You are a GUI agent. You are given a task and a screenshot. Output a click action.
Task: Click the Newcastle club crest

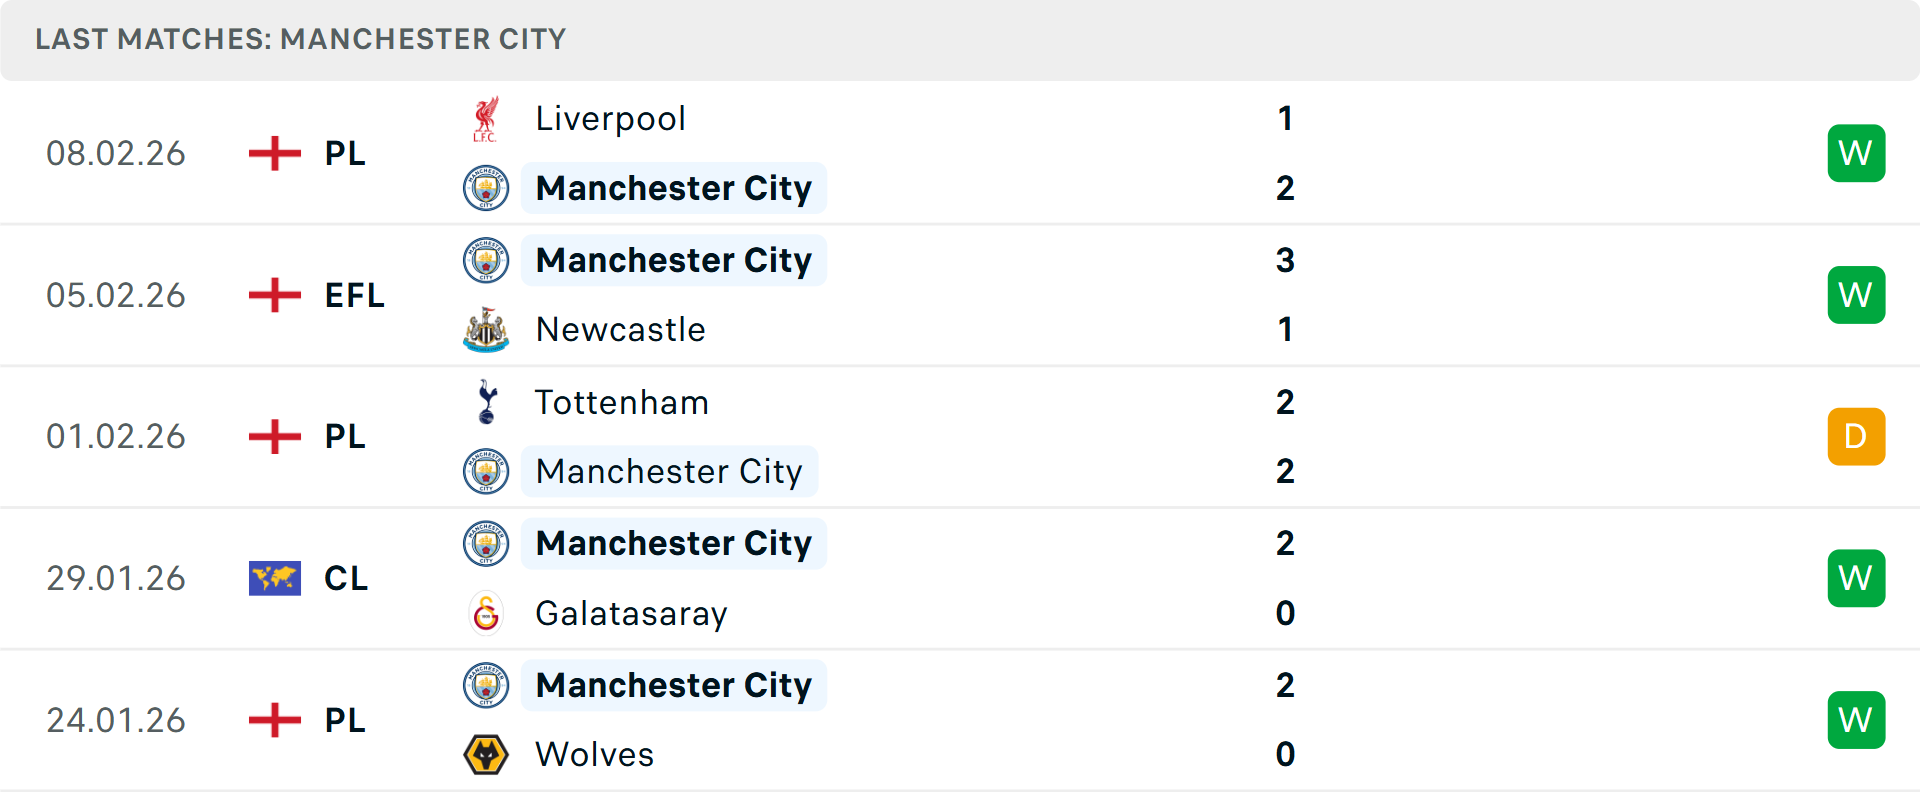[486, 329]
